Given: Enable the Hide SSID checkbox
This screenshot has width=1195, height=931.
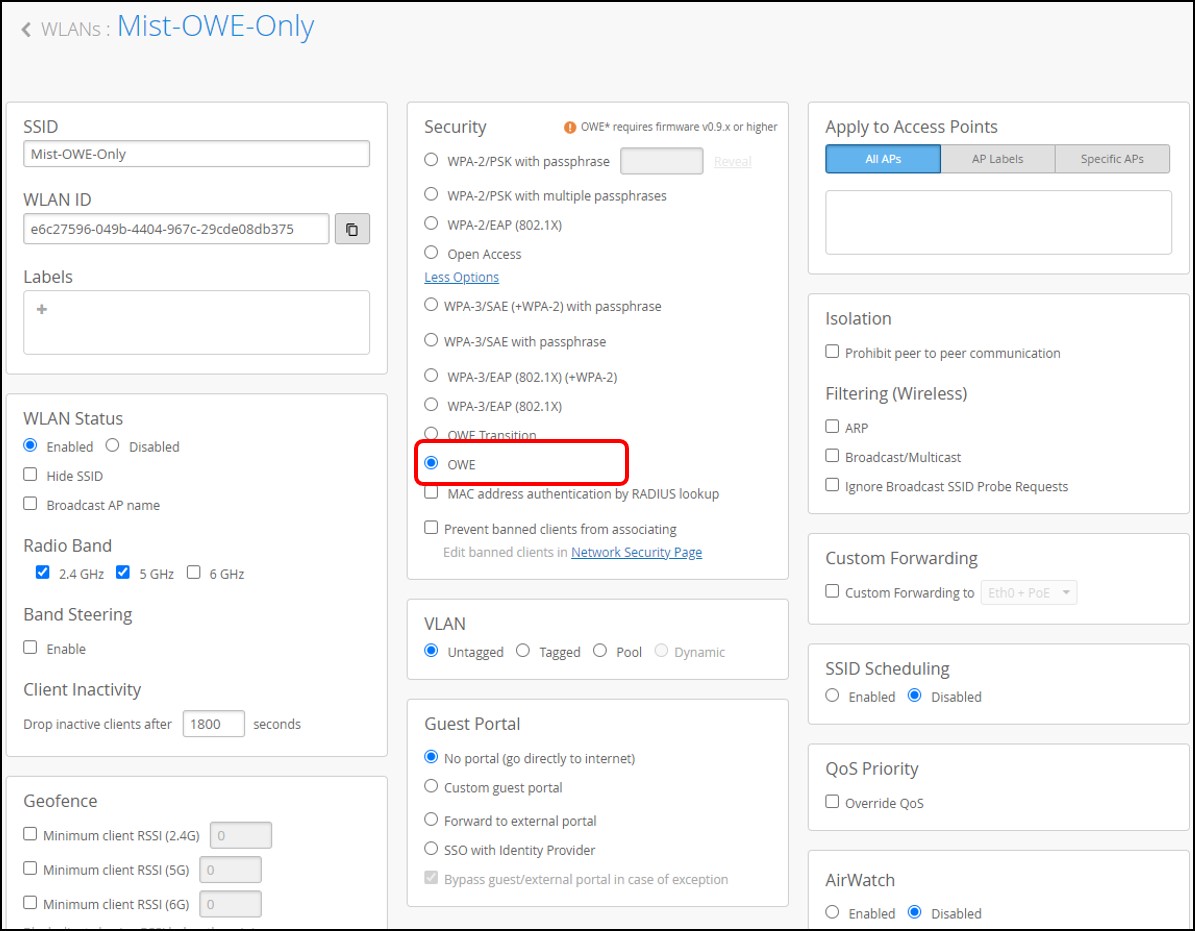Looking at the screenshot, I should 30,475.
